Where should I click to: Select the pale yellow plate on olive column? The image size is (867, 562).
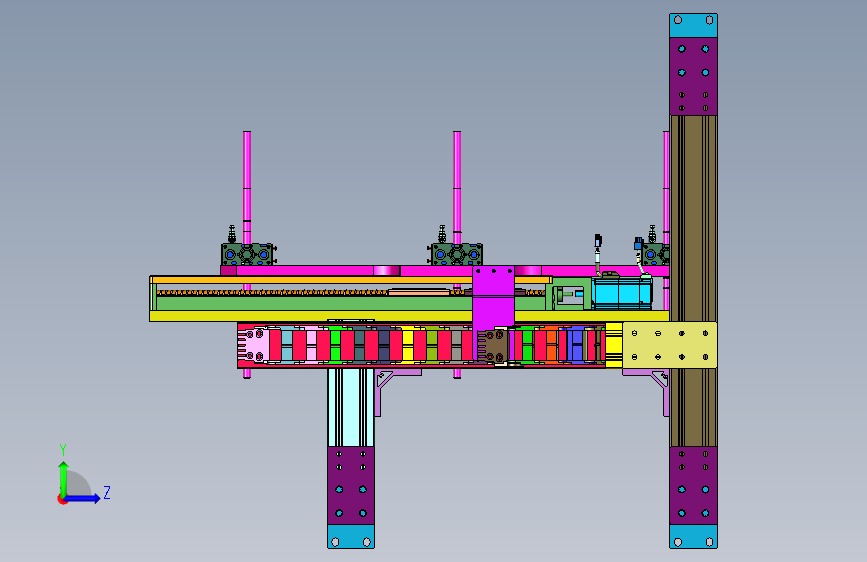[x=670, y=345]
